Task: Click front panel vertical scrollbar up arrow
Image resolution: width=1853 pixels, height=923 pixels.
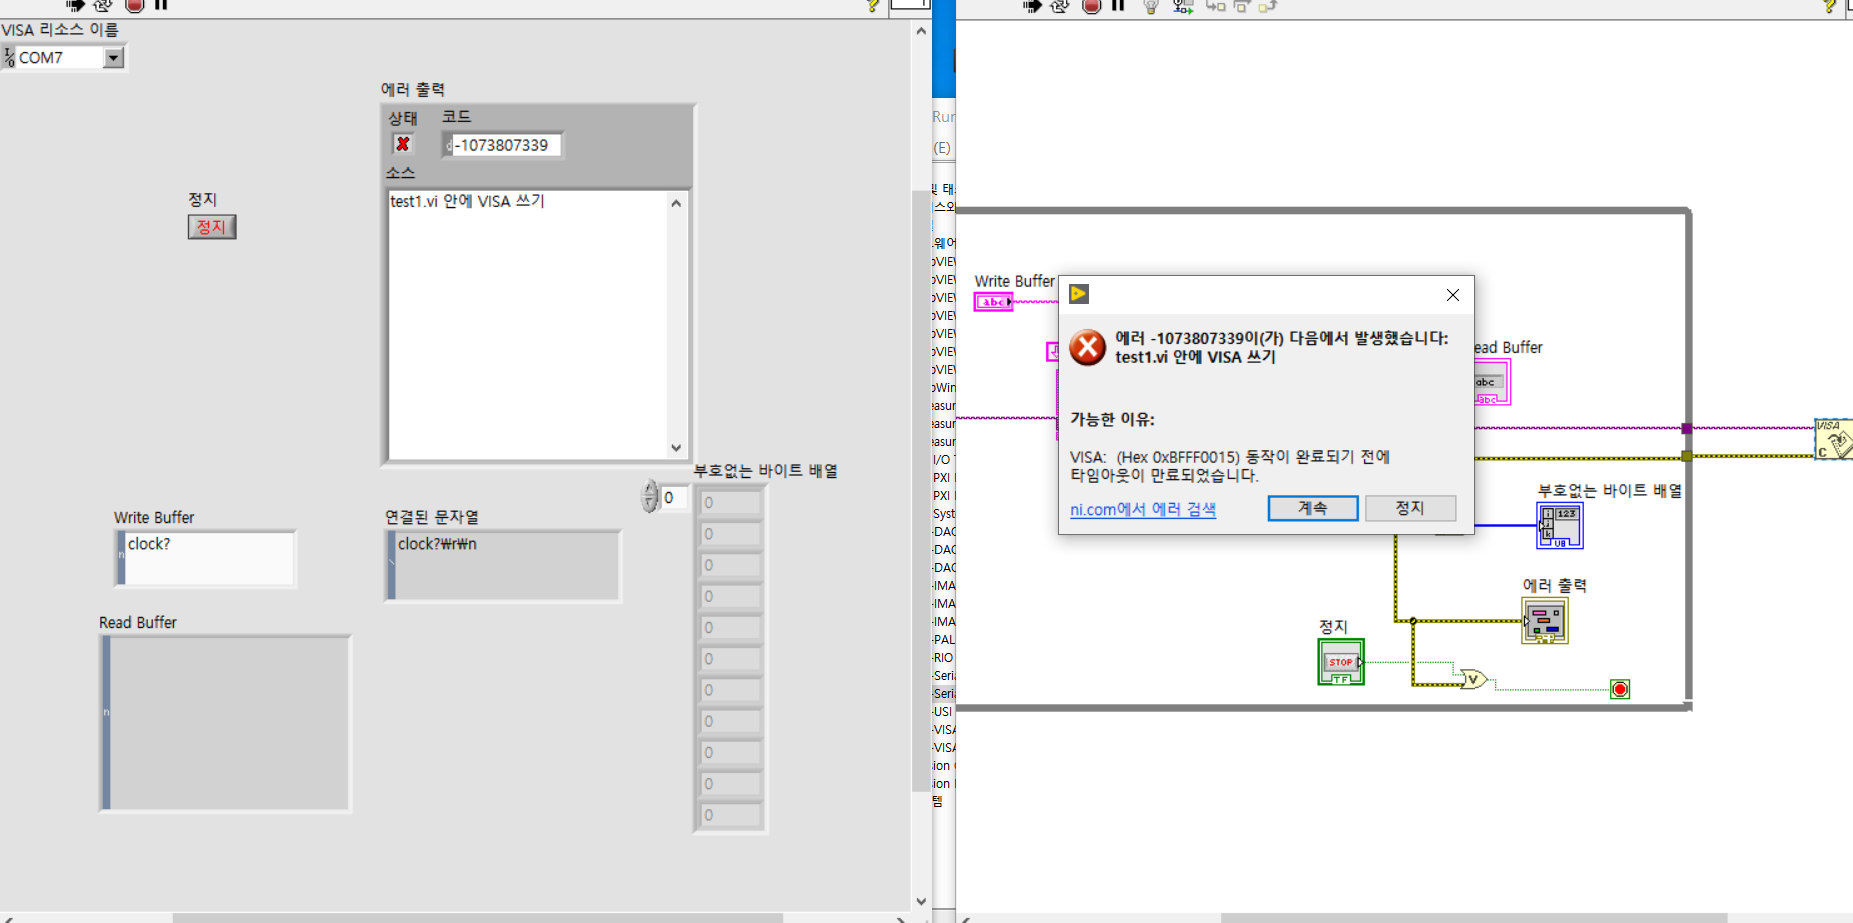Action: (x=921, y=31)
